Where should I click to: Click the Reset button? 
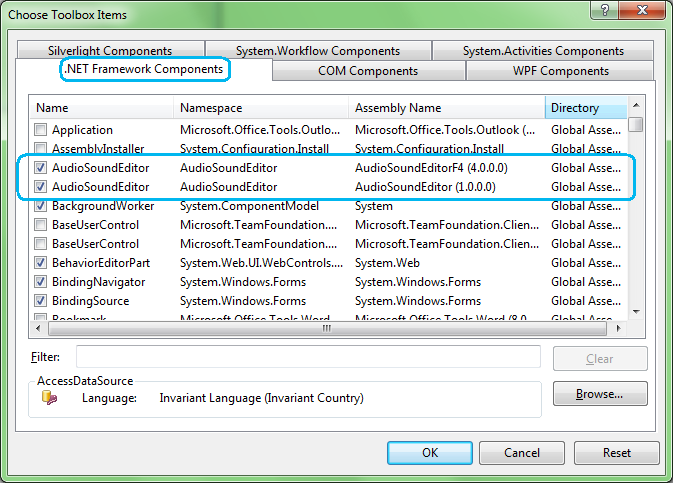tap(616, 453)
